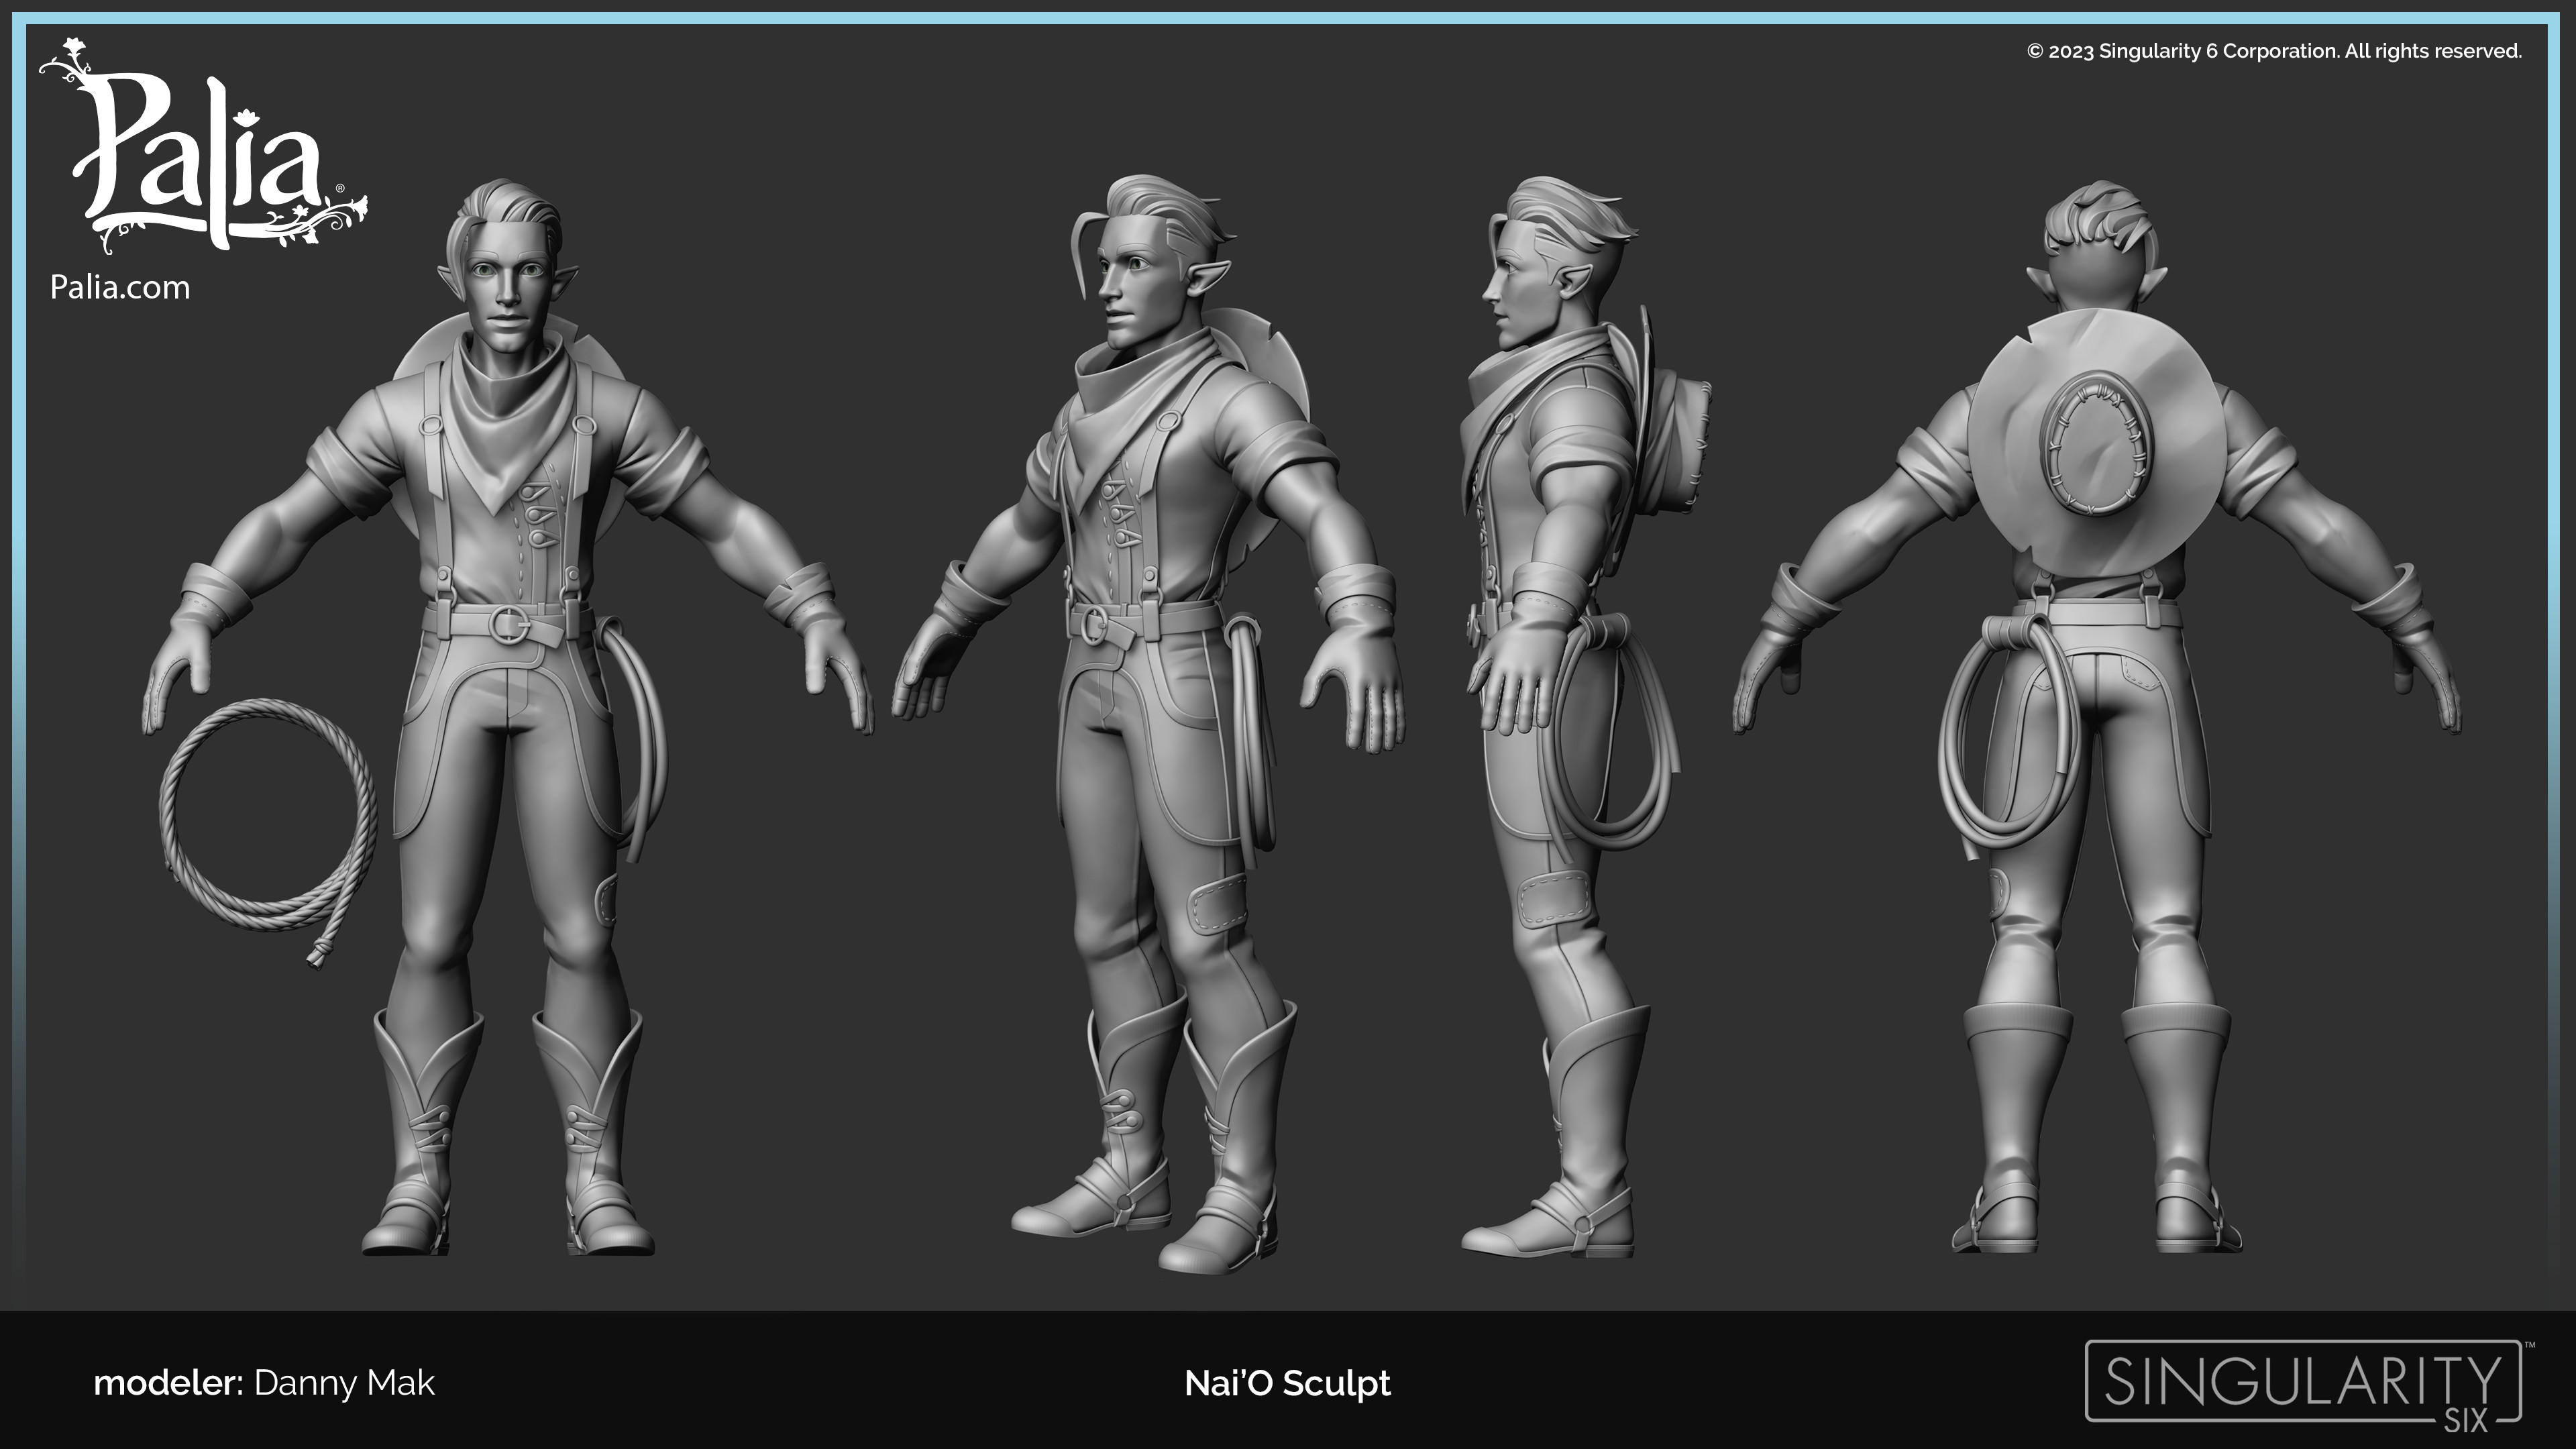Click the belt buckle on front view
Image resolution: width=2576 pixels, height=1449 pixels.
[509, 625]
